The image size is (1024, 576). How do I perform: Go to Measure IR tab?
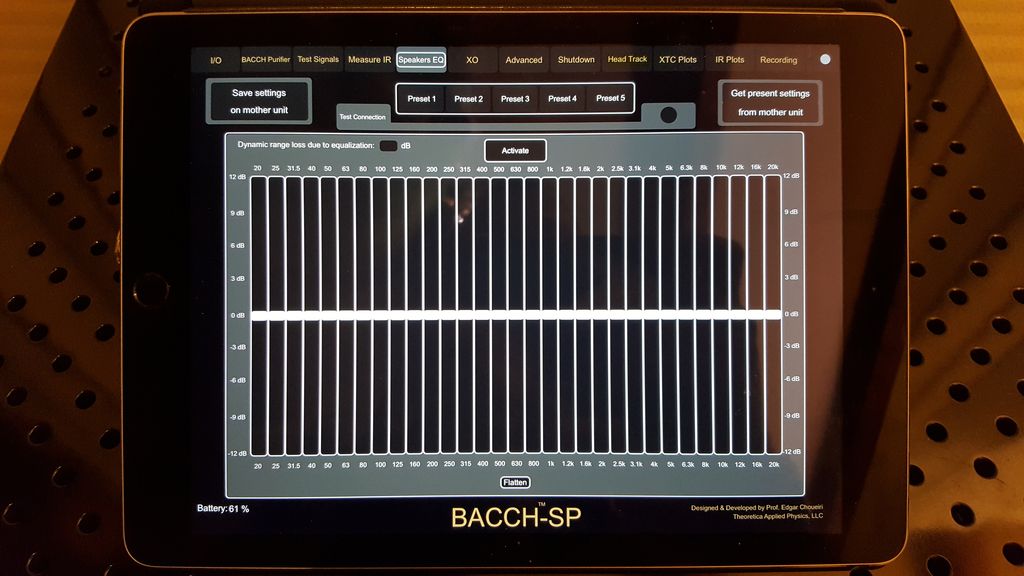(x=369, y=59)
